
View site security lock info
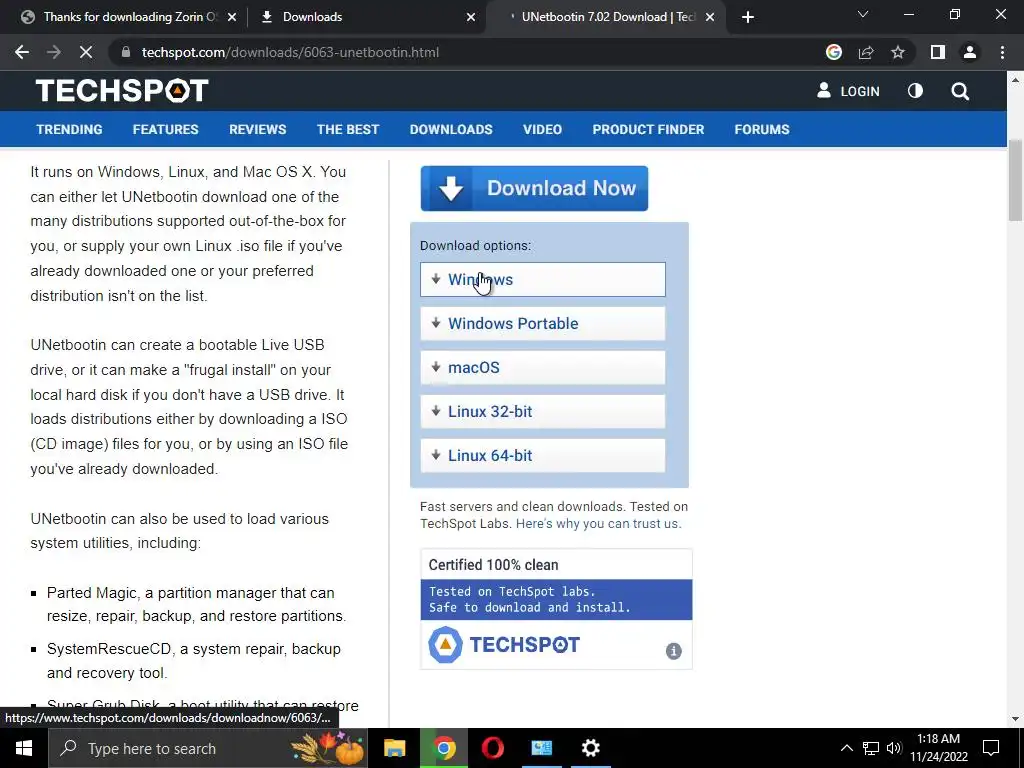point(126,52)
